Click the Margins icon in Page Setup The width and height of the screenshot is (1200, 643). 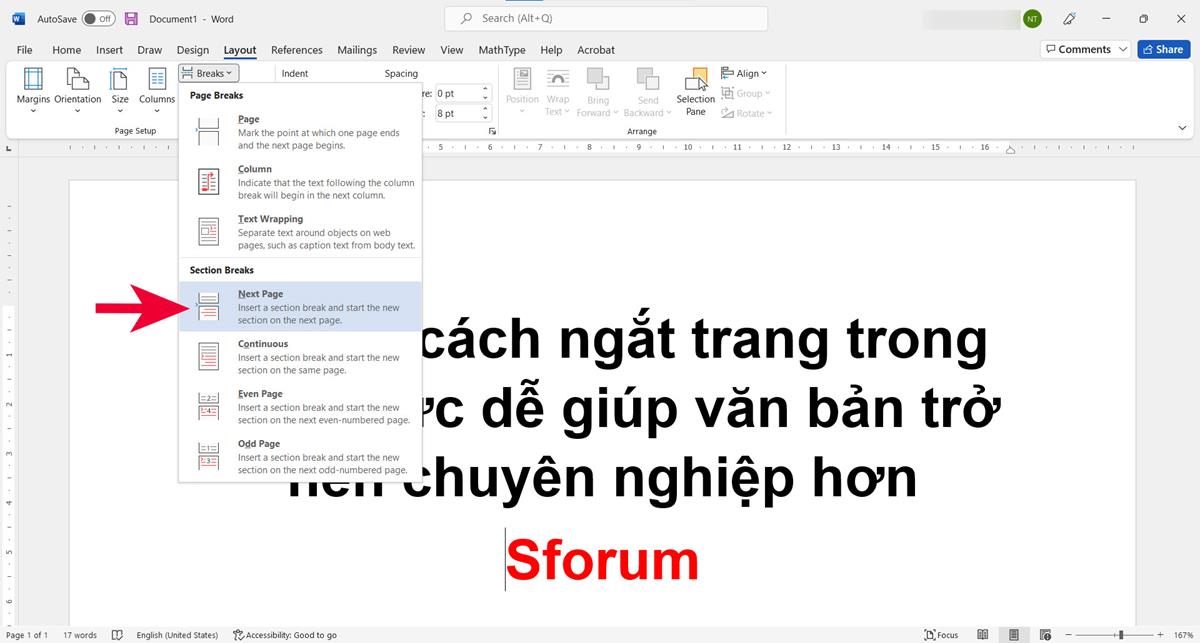coord(33,80)
